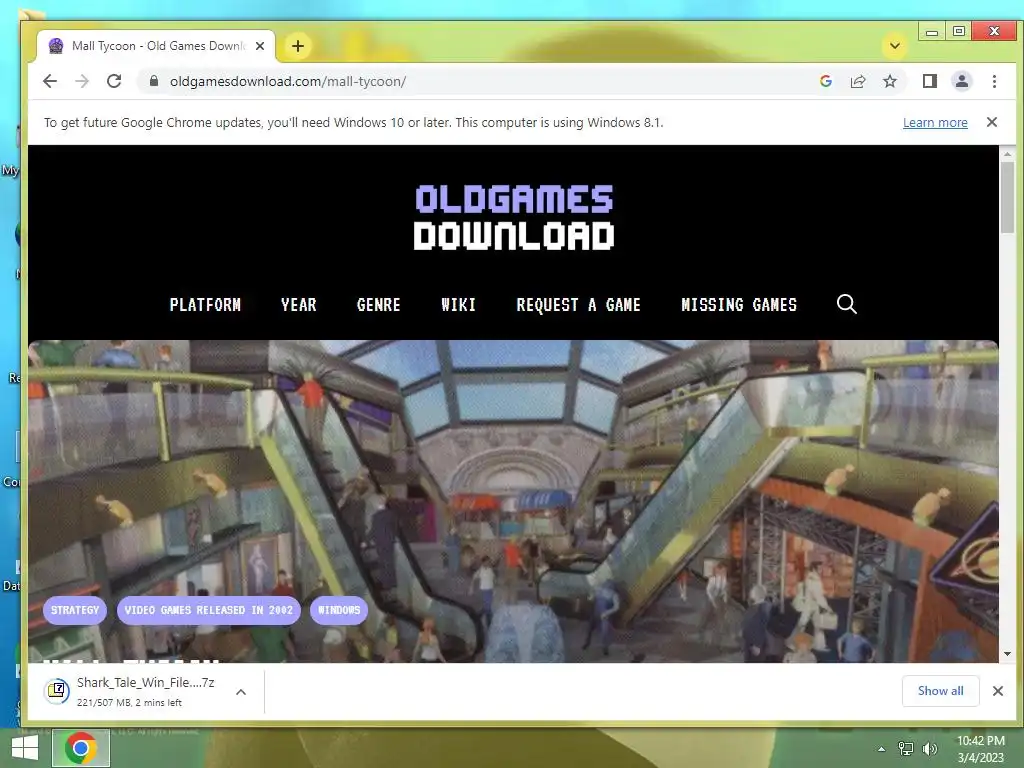Open the browser side panel
The width and height of the screenshot is (1024, 768).
[x=929, y=81]
